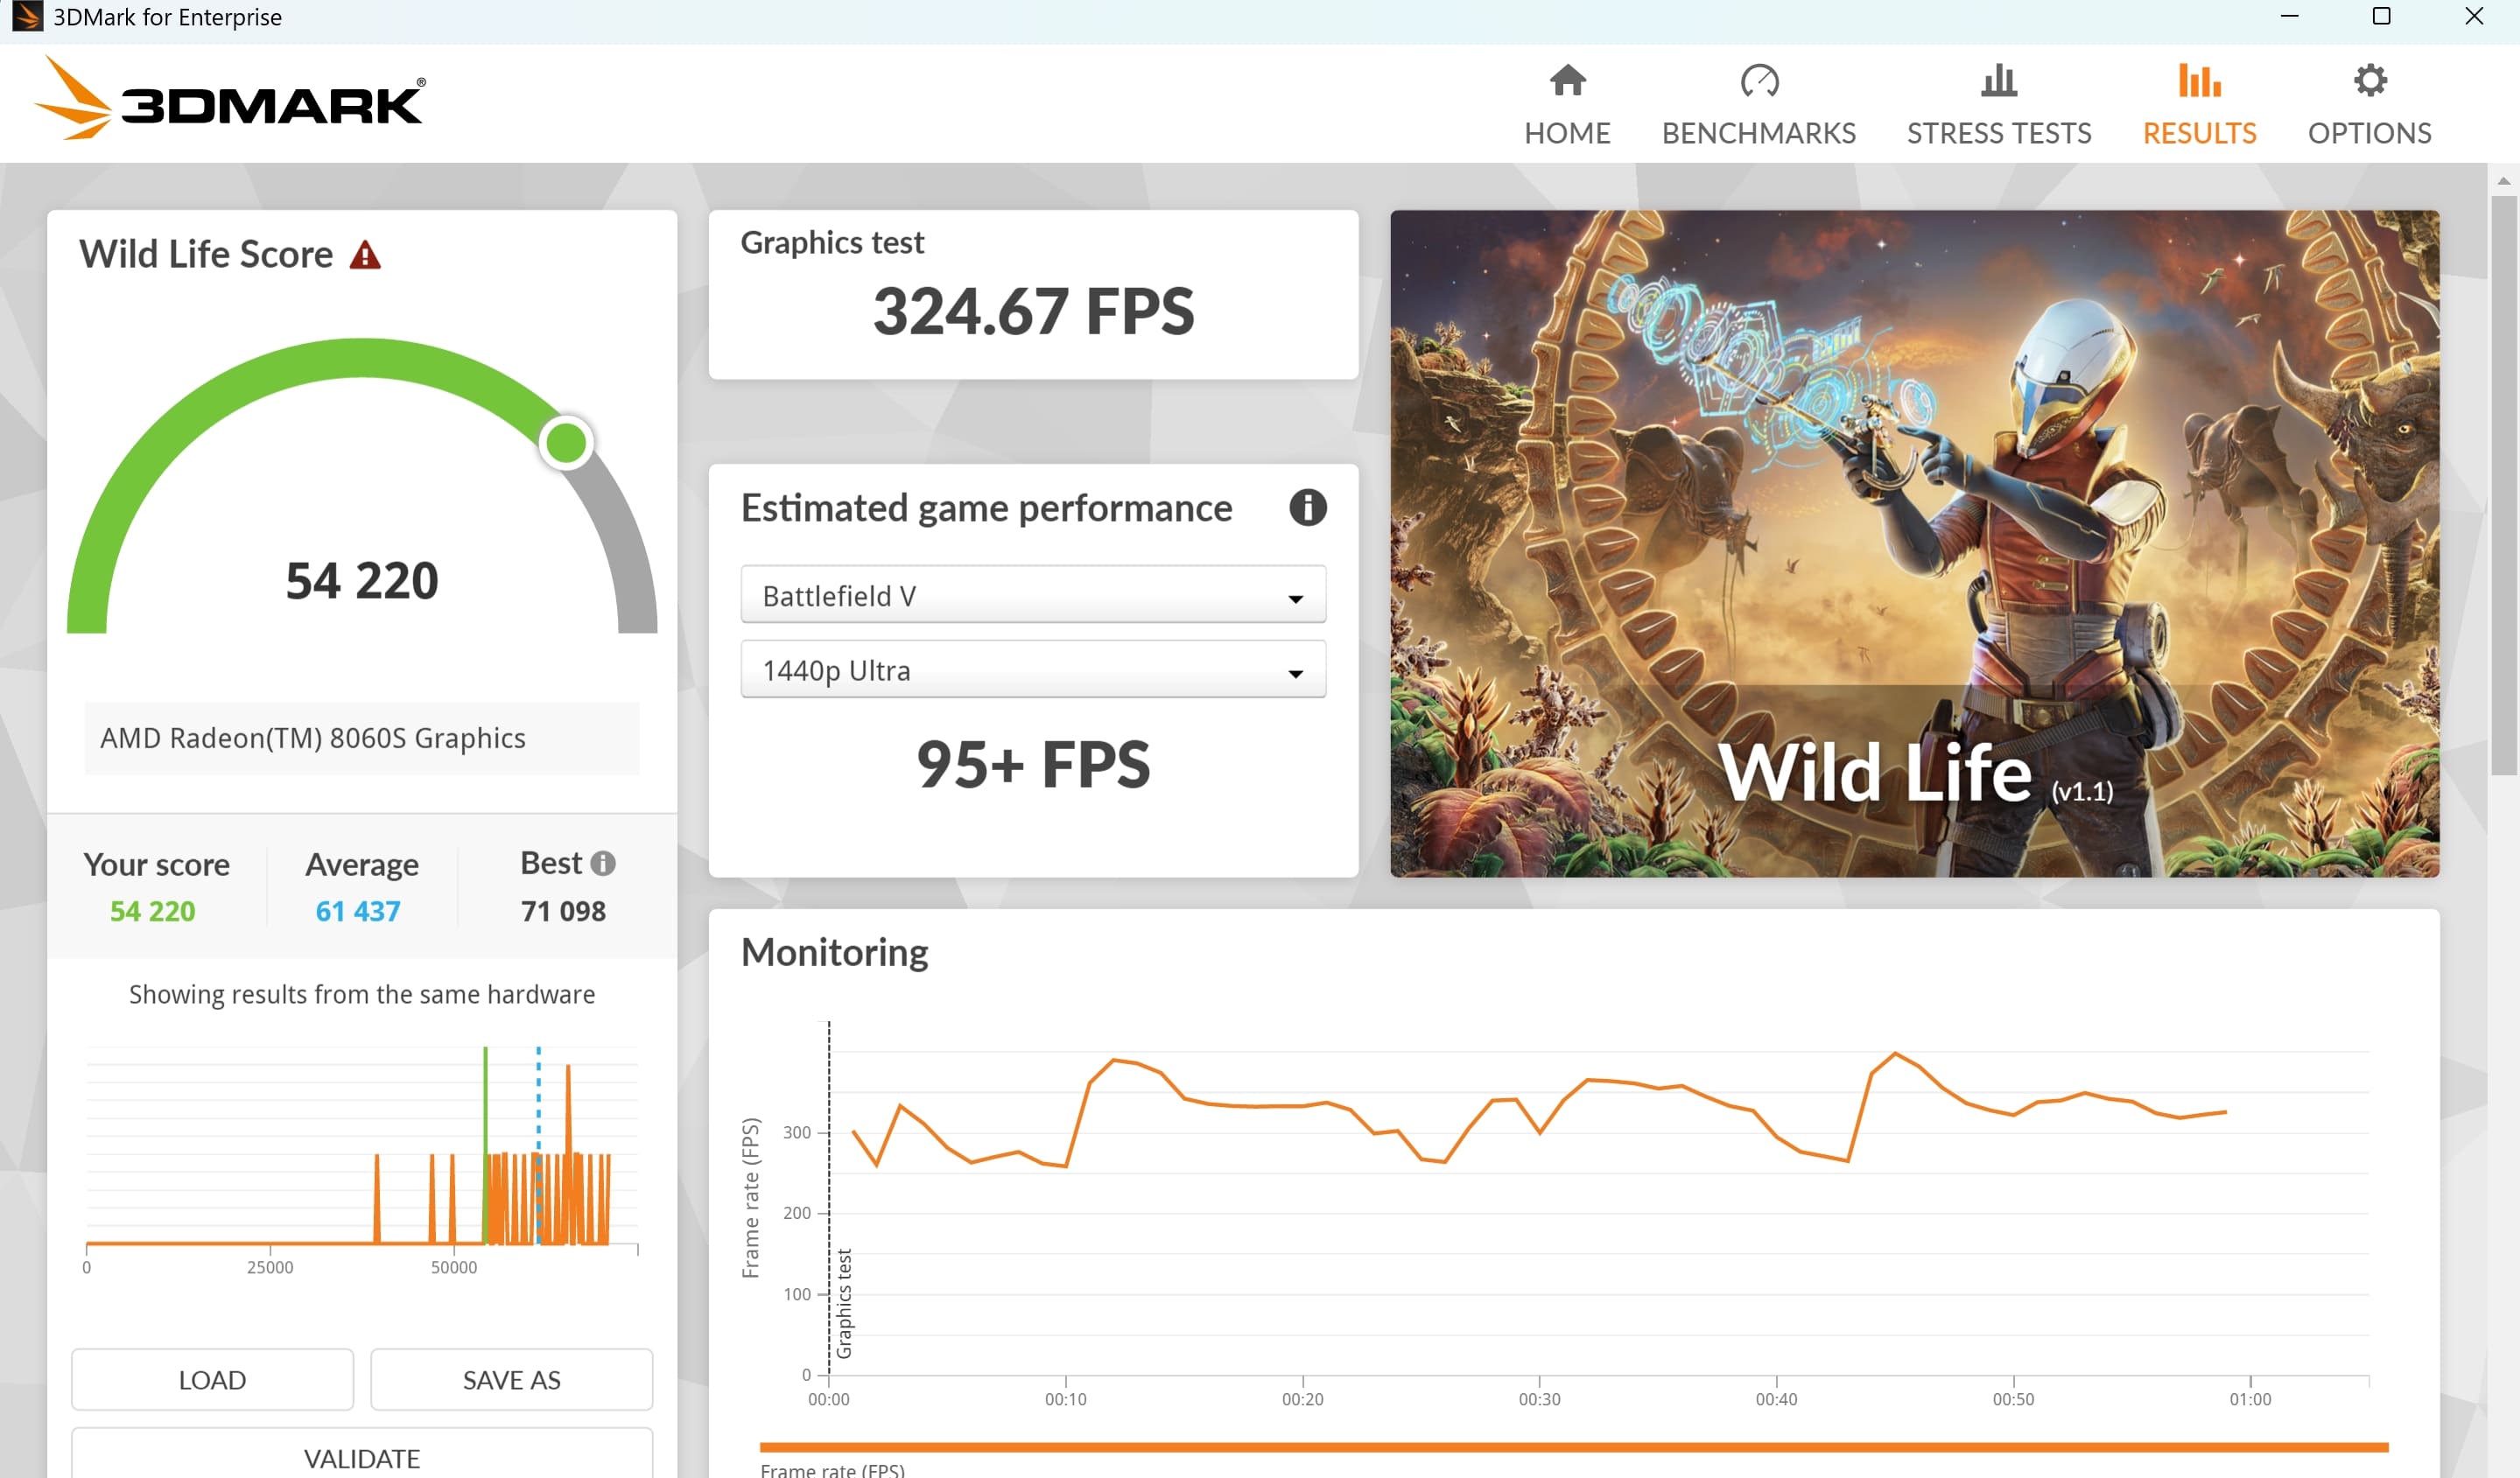Click the Stress Tests bar chart icon
This screenshot has height=1478, width=2520.
pos(1998,81)
